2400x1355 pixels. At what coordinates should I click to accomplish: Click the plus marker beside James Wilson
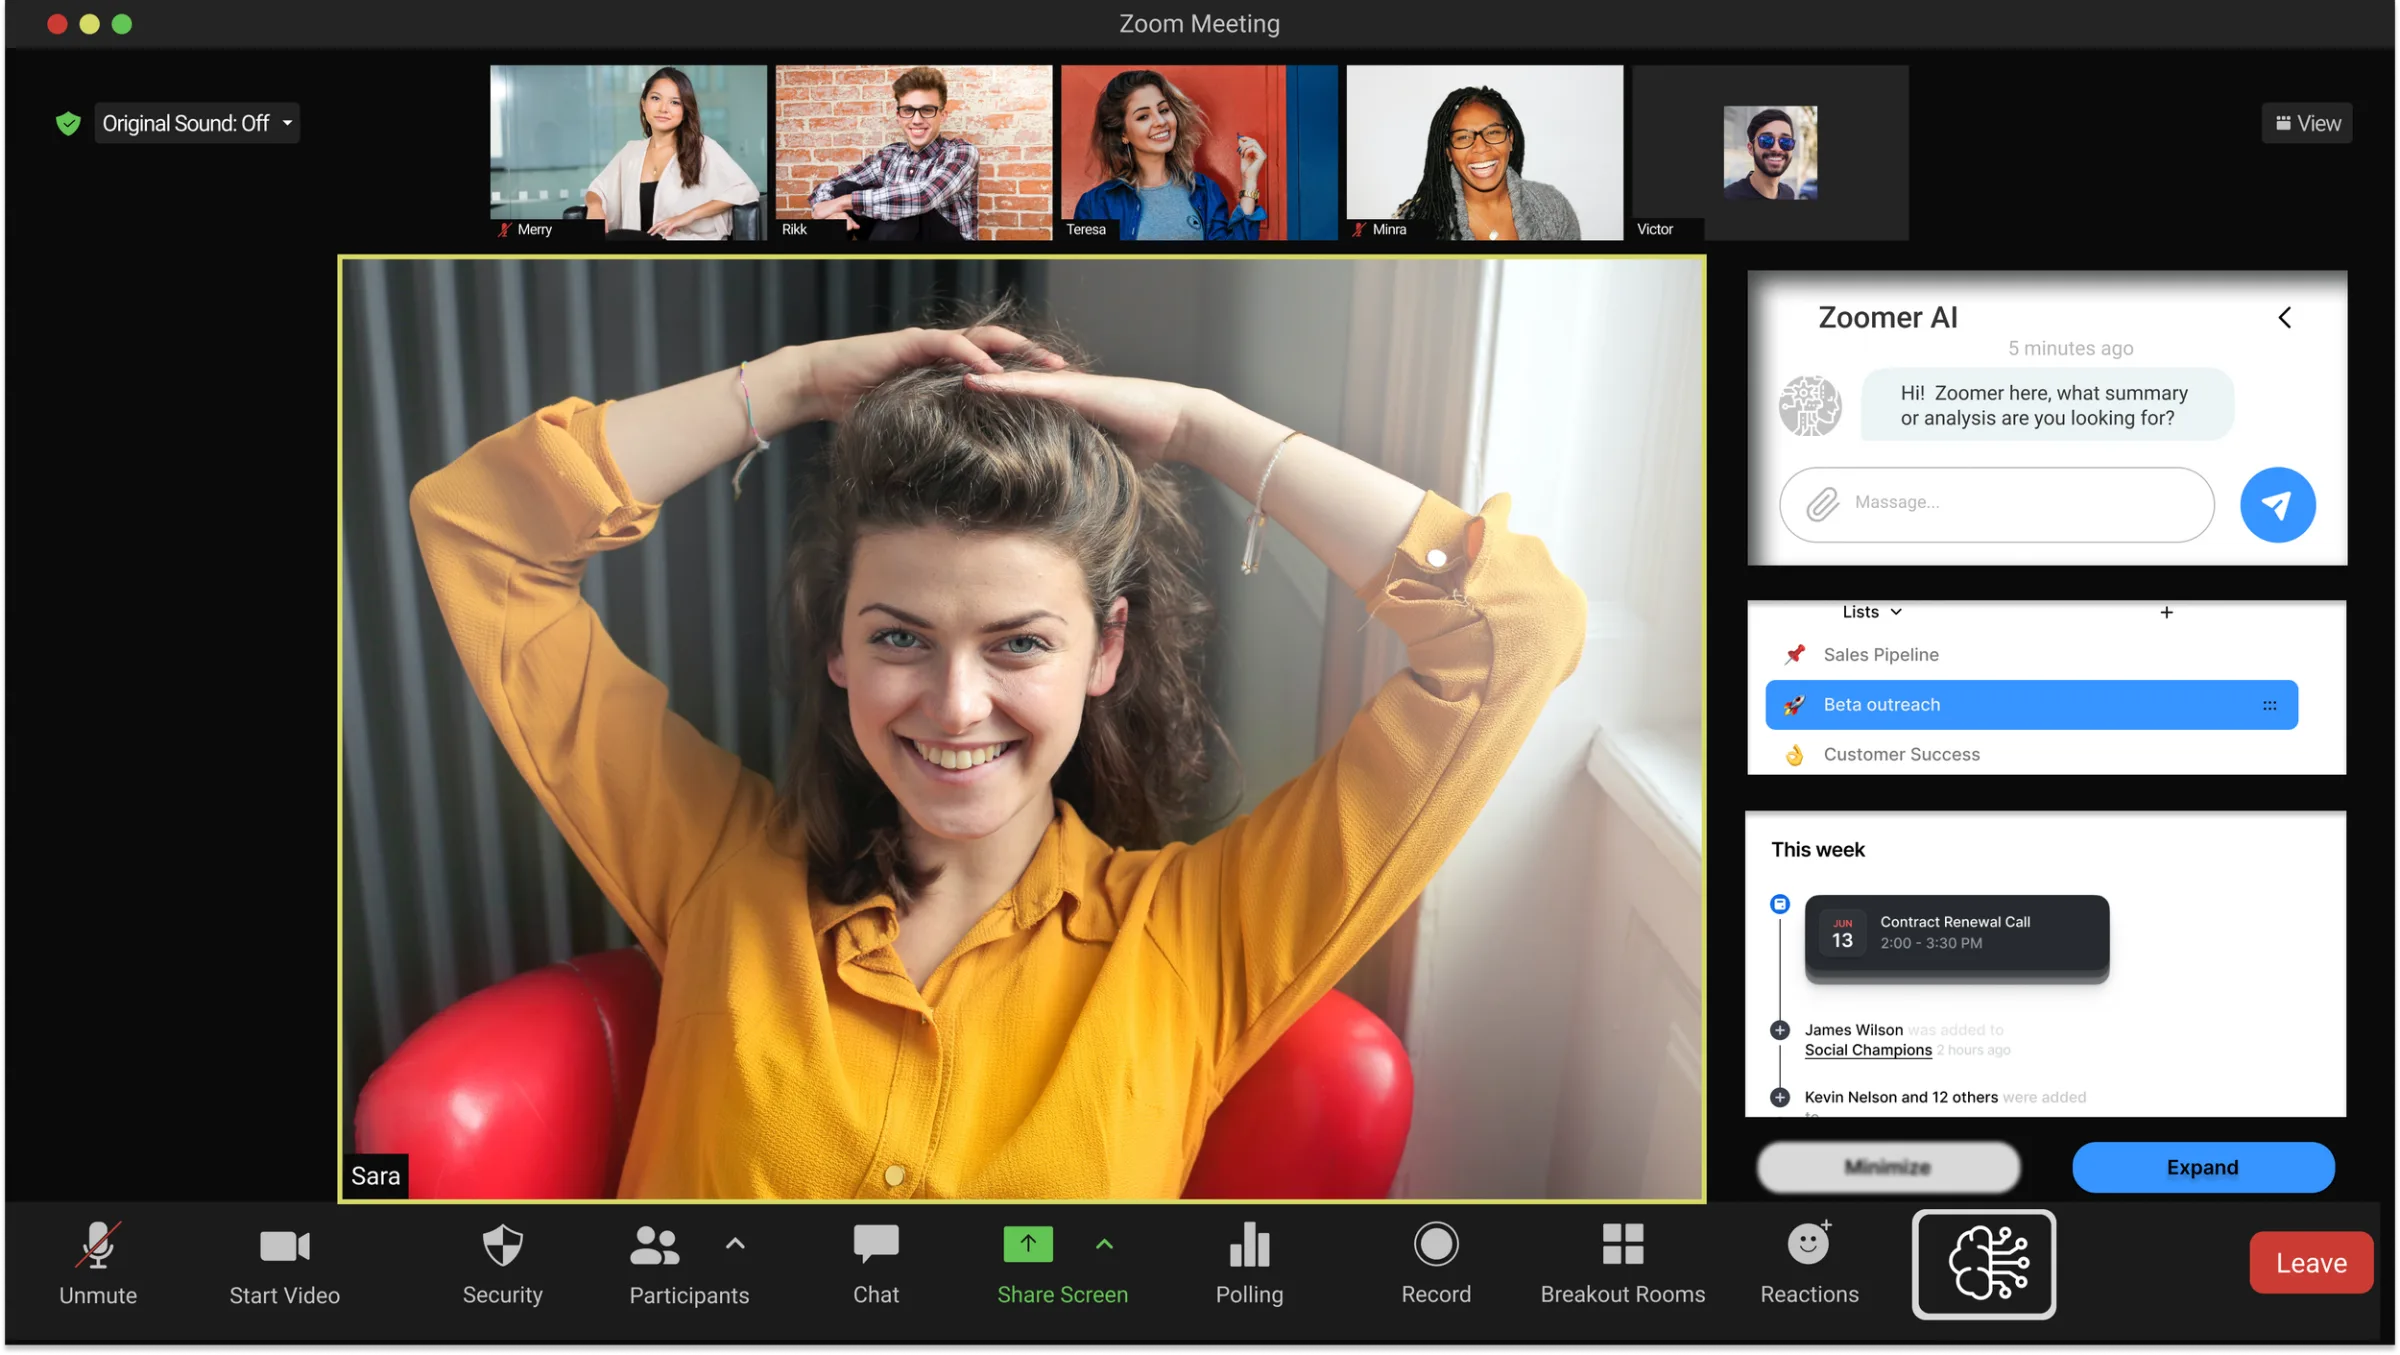[x=1779, y=1029]
